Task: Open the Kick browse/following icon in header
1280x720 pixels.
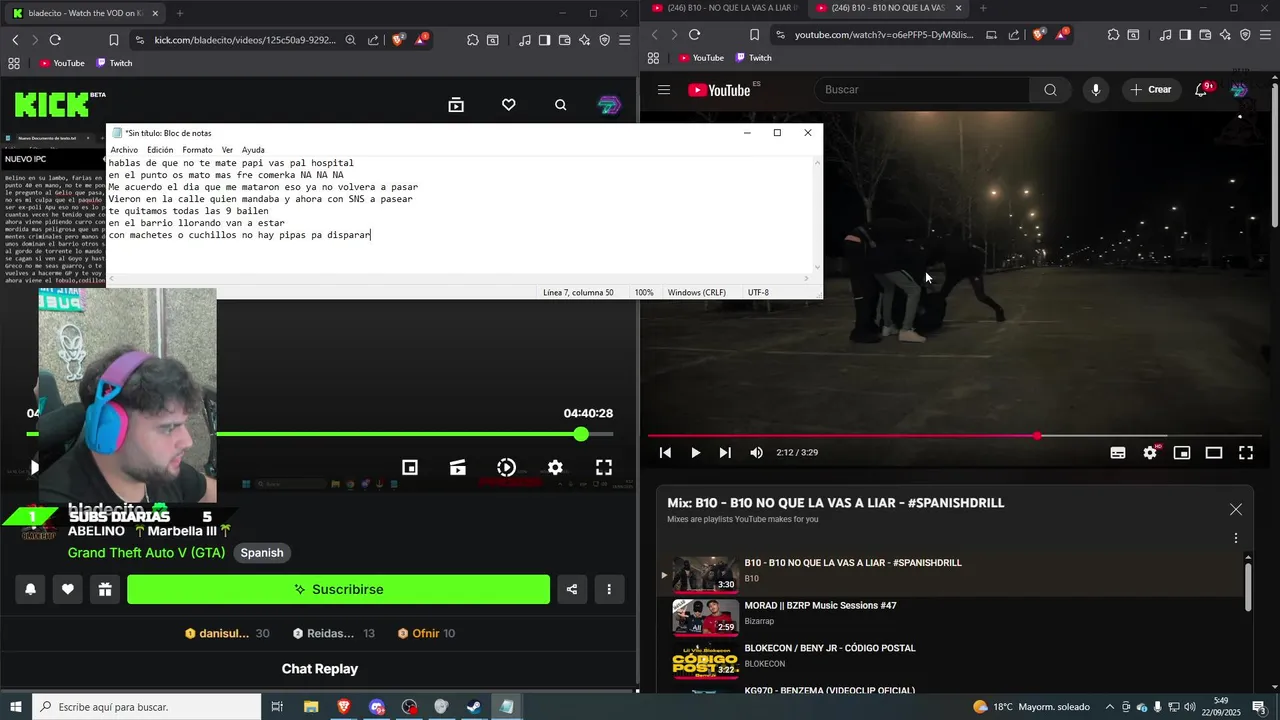Action: [456, 105]
